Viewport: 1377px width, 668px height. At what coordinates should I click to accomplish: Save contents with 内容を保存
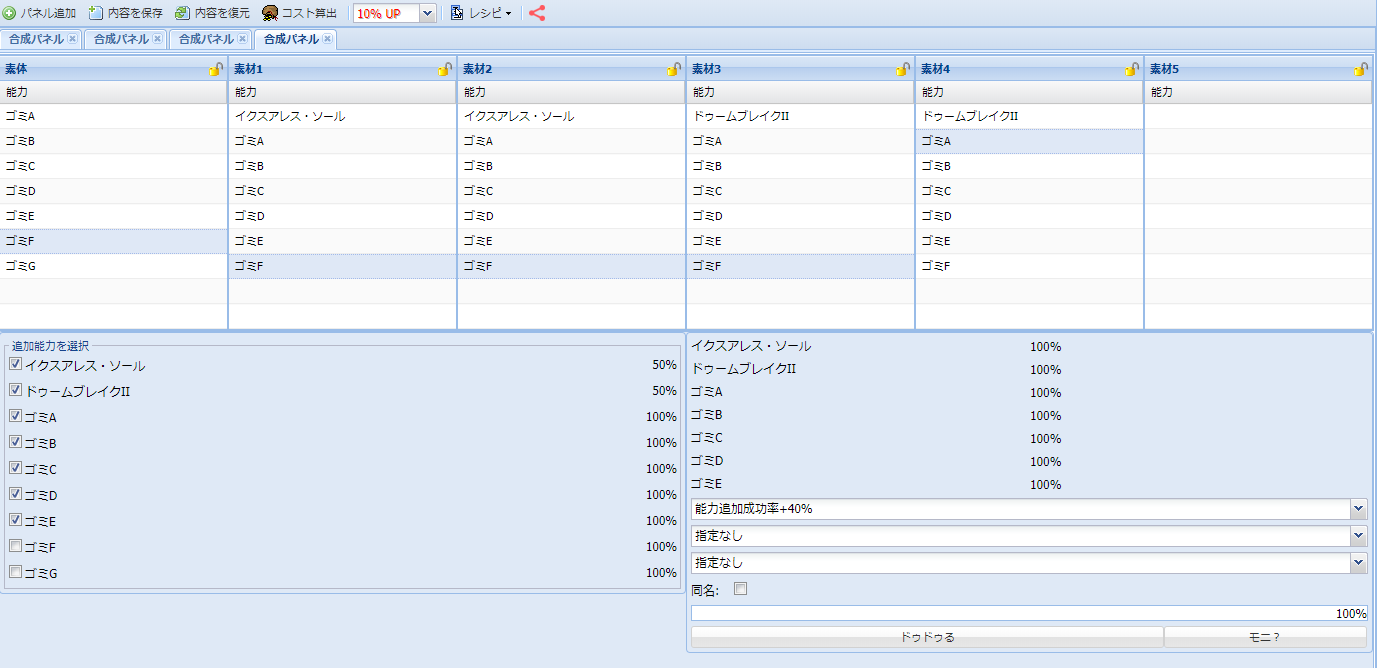[126, 13]
